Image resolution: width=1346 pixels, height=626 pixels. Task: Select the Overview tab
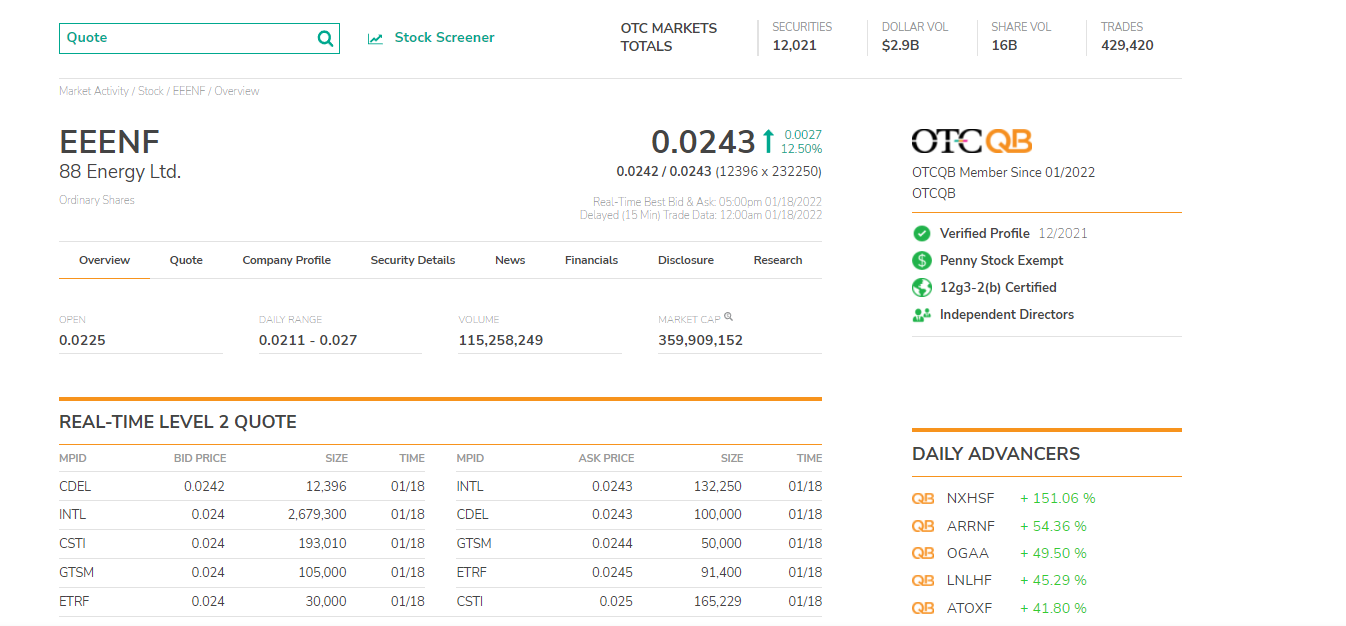pos(104,260)
